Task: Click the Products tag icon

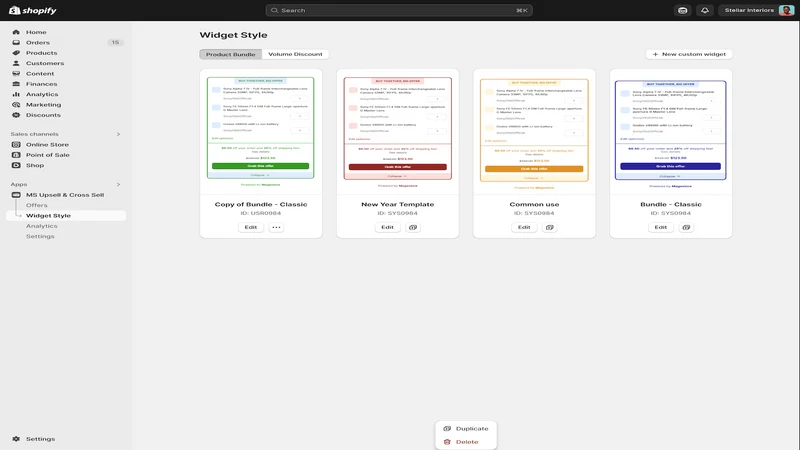Action: point(16,53)
